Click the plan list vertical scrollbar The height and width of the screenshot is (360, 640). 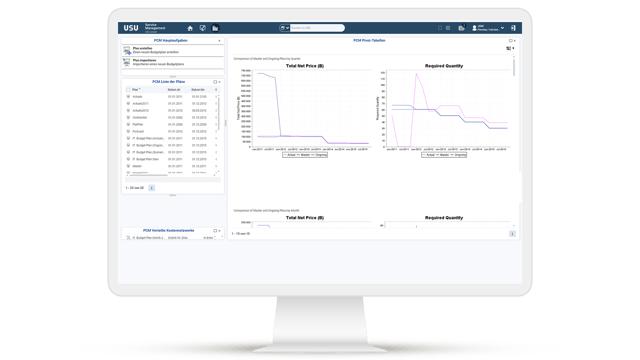pos(219,114)
